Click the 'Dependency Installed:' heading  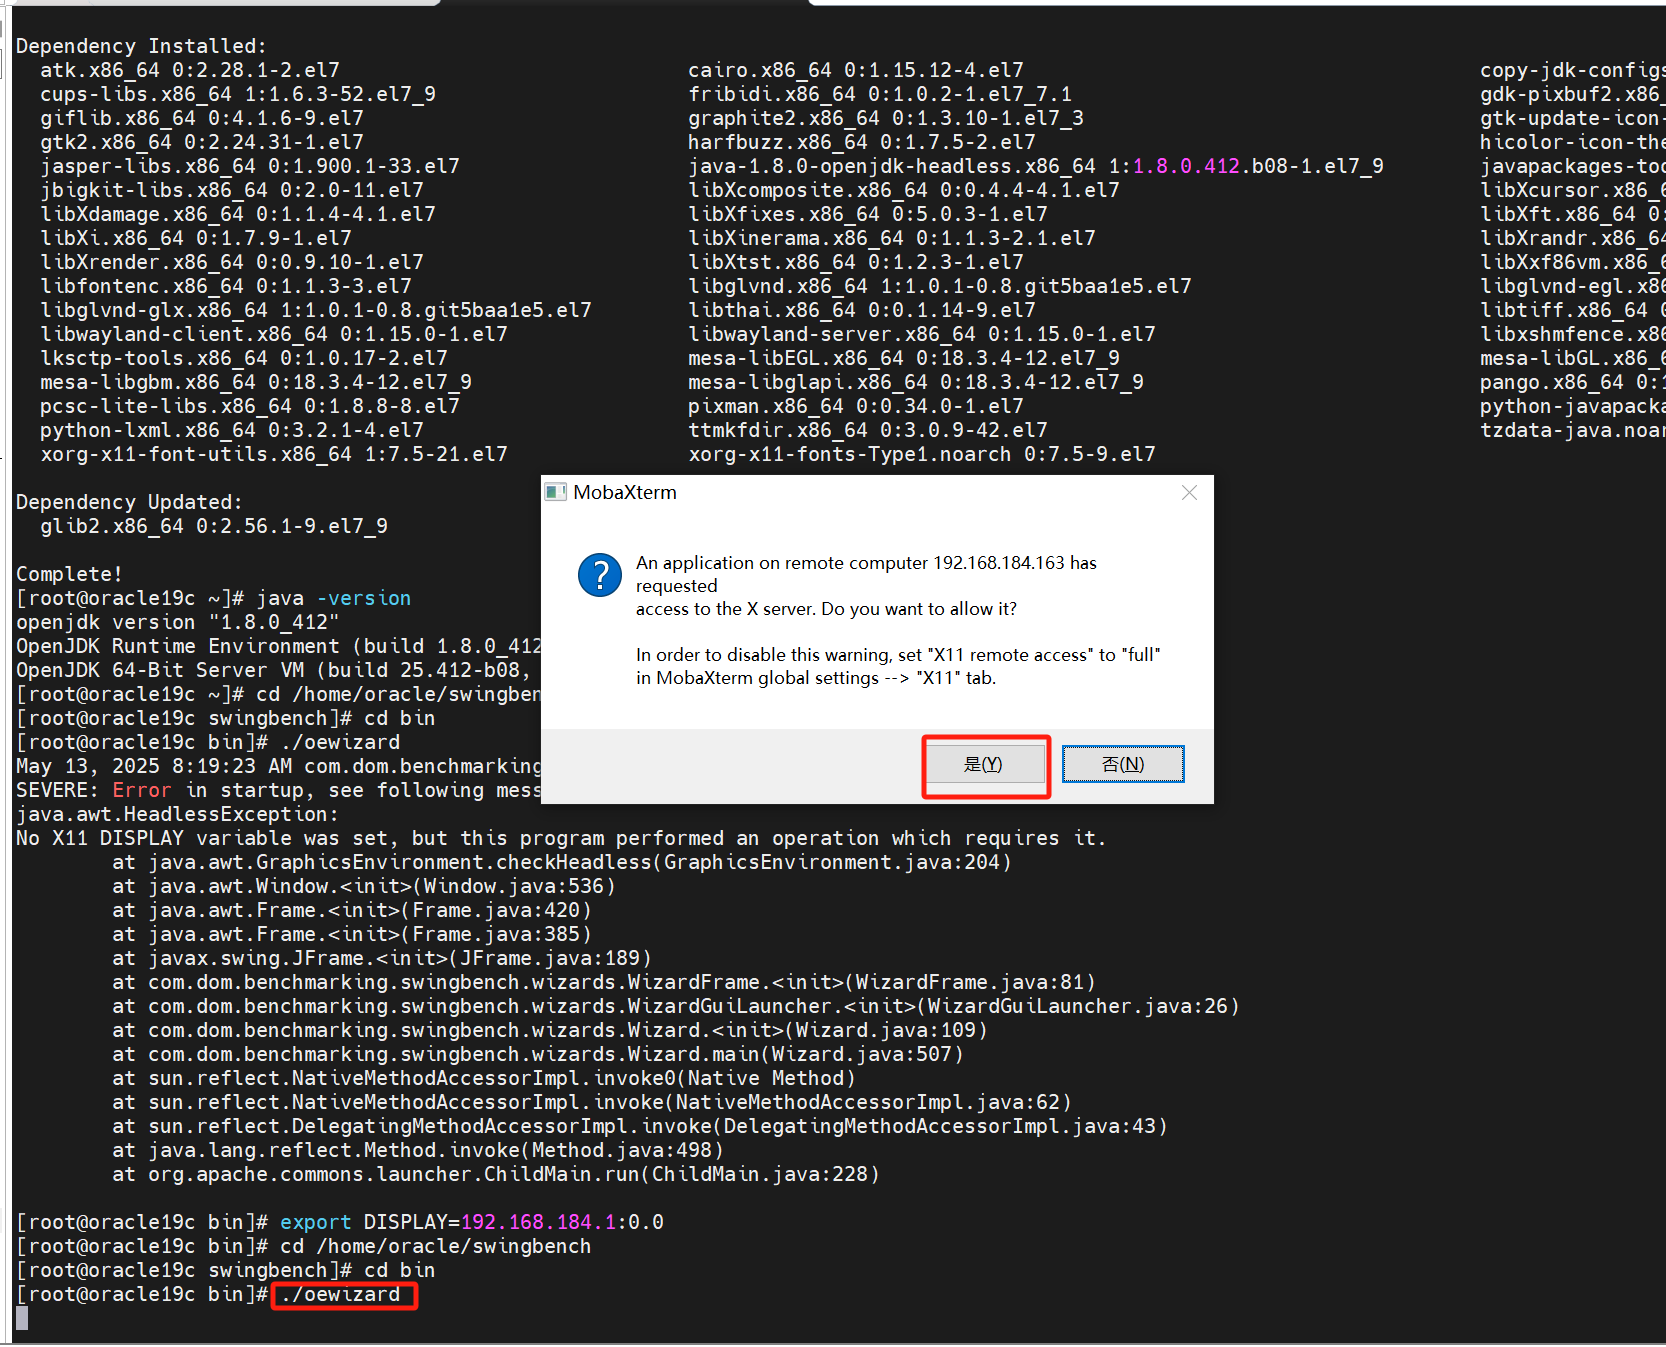pos(141,46)
